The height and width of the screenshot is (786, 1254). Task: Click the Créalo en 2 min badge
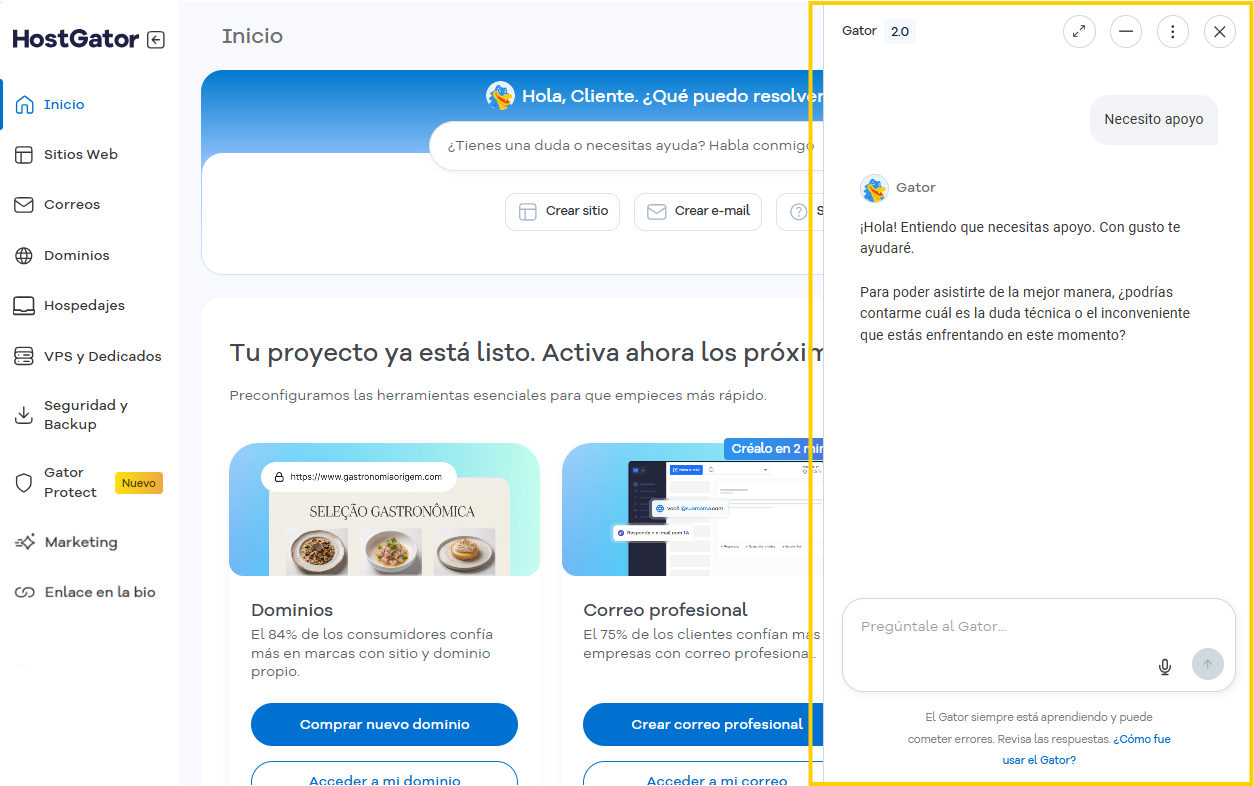[x=774, y=449]
